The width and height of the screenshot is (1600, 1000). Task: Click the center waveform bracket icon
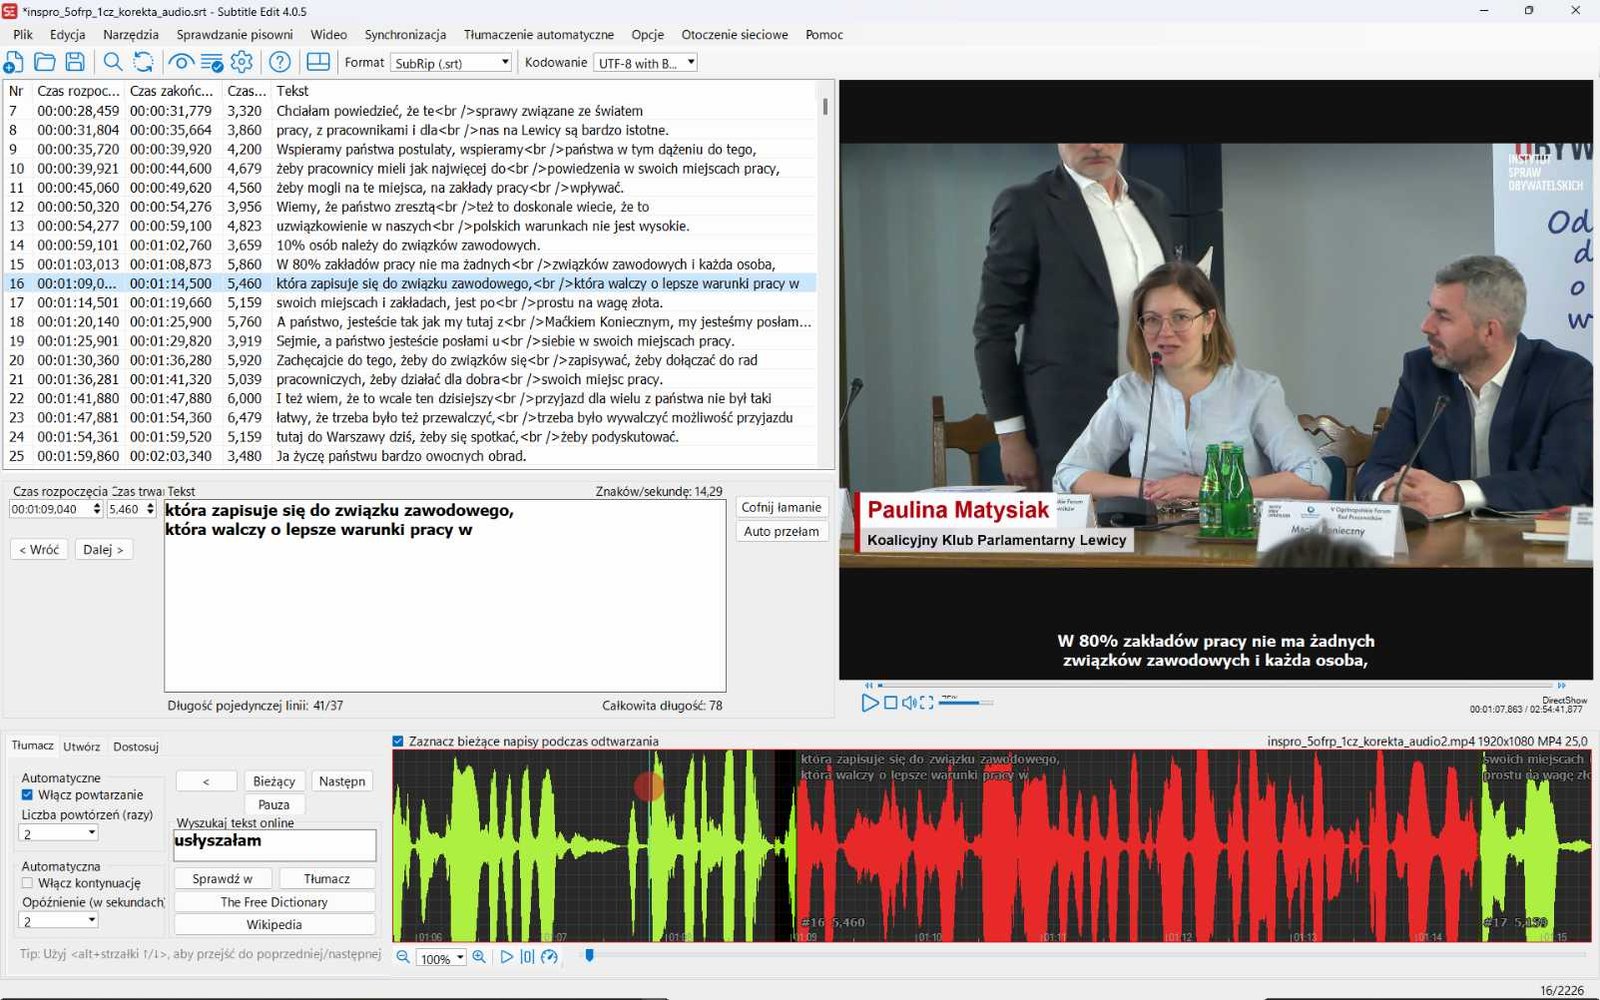tap(527, 957)
